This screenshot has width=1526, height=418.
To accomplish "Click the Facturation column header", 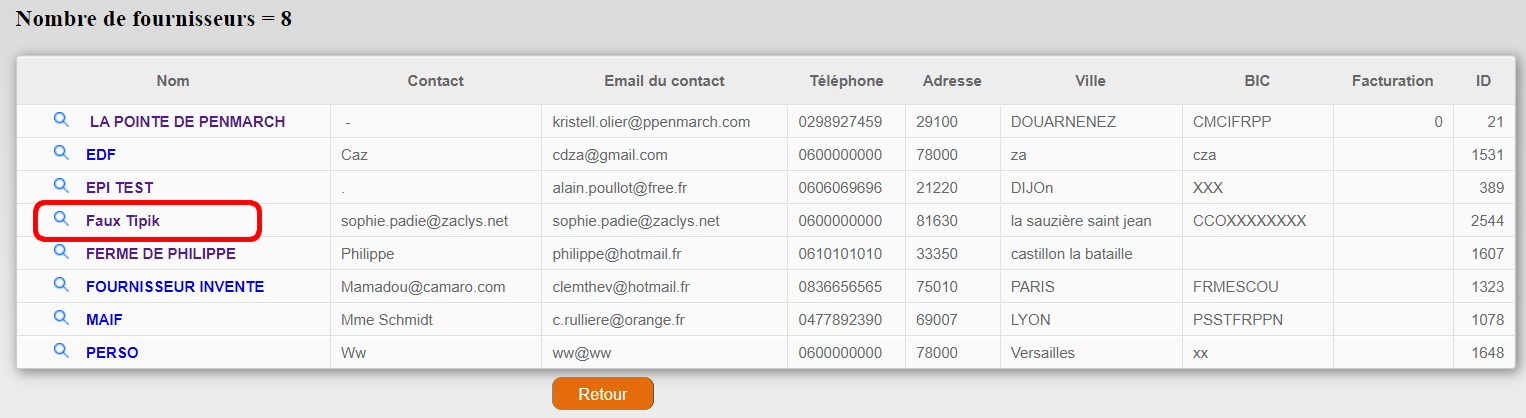I will coord(1392,81).
